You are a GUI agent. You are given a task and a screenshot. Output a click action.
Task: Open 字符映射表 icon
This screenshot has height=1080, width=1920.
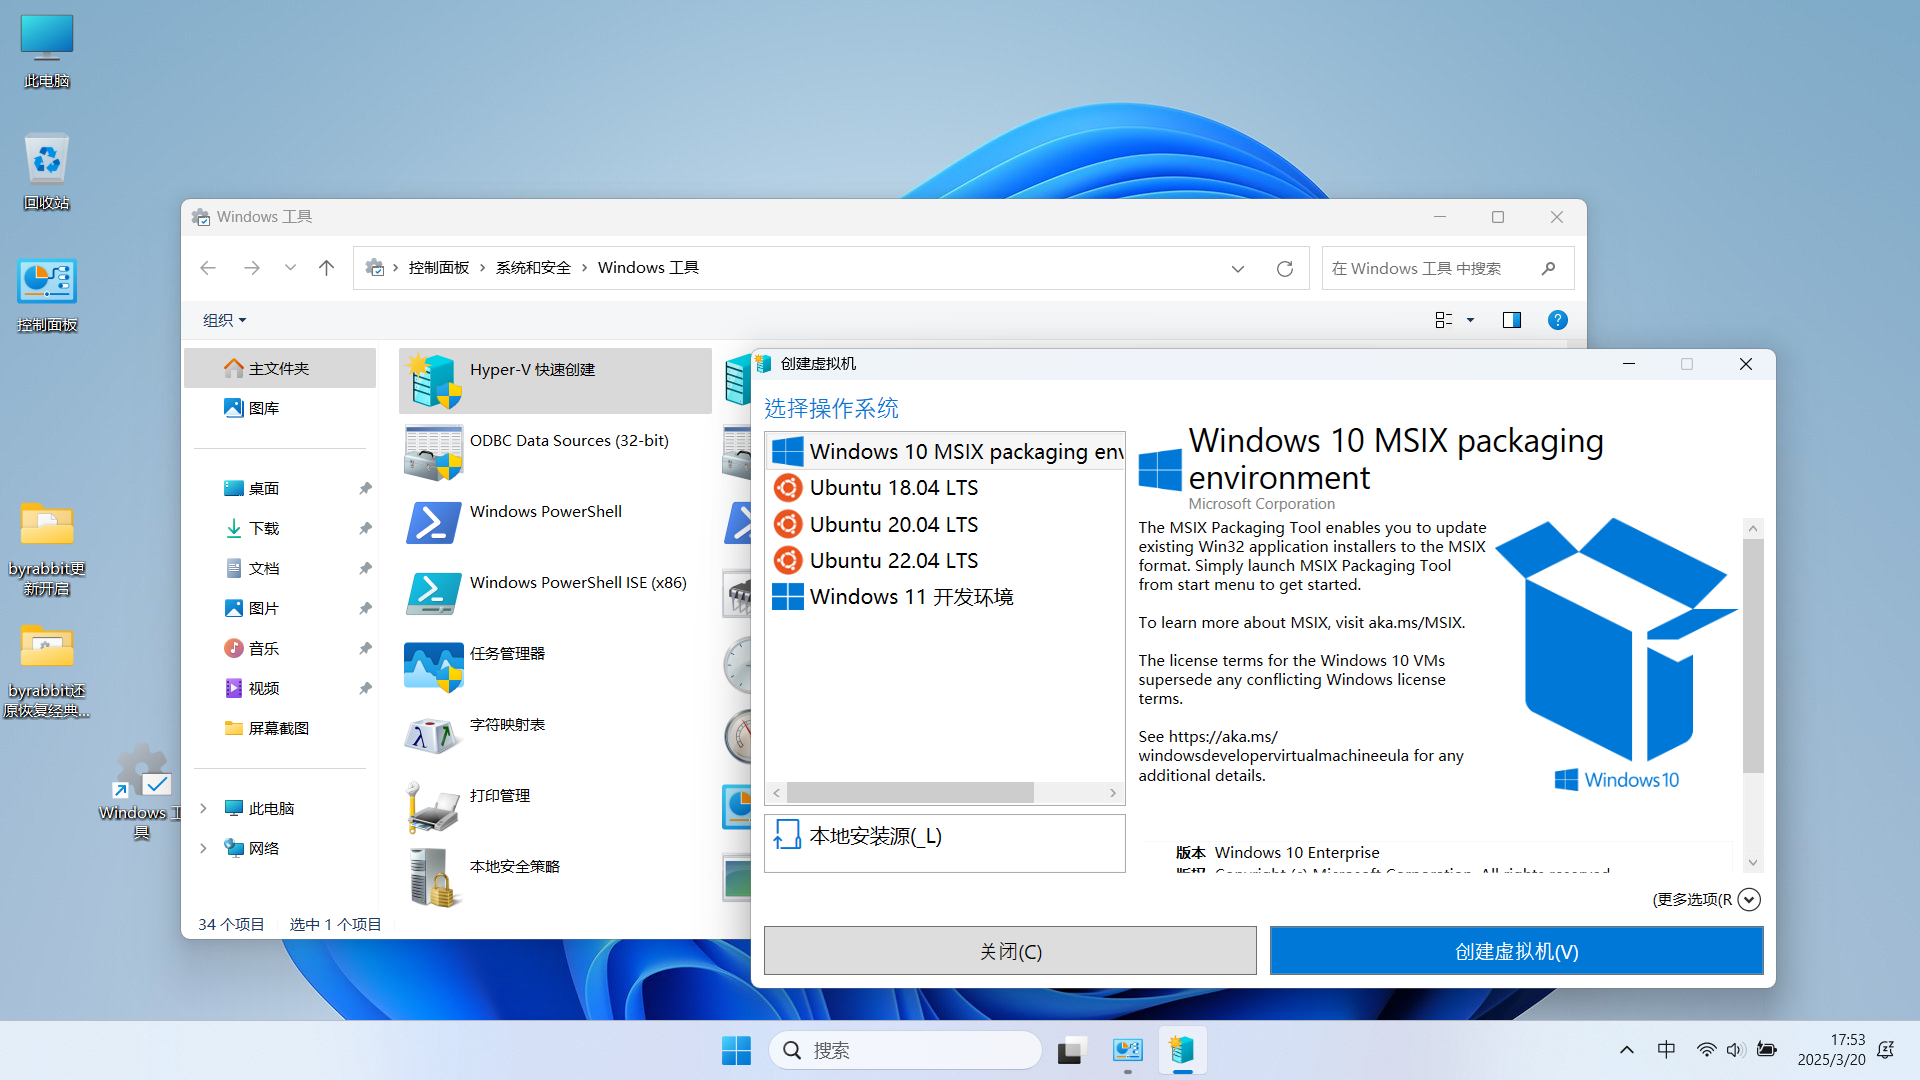434,736
